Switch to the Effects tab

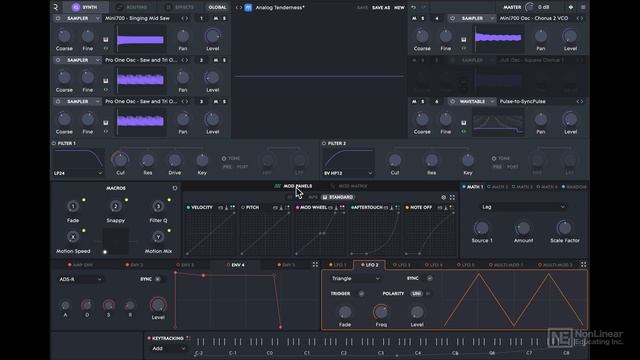tap(180, 7)
